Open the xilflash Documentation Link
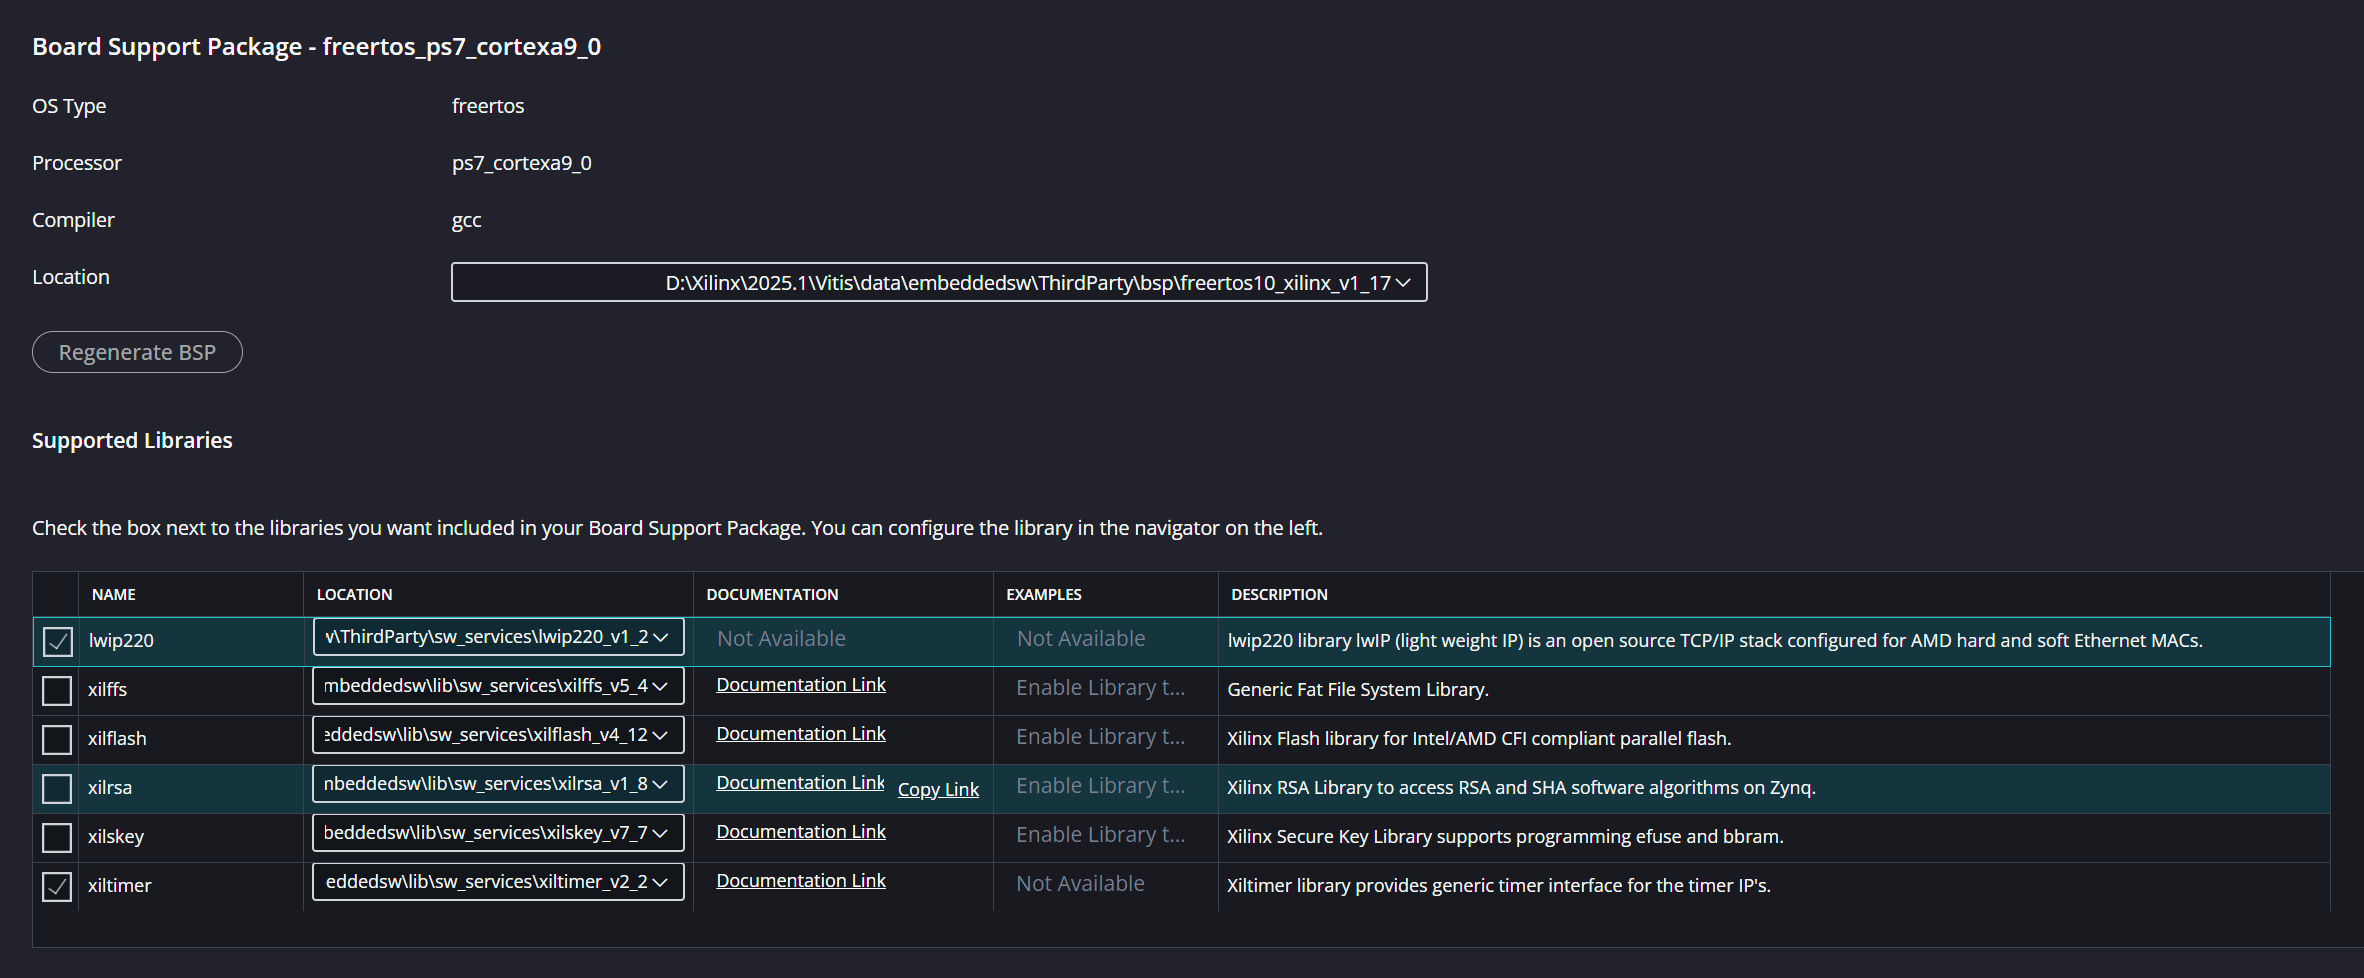 [x=800, y=734]
